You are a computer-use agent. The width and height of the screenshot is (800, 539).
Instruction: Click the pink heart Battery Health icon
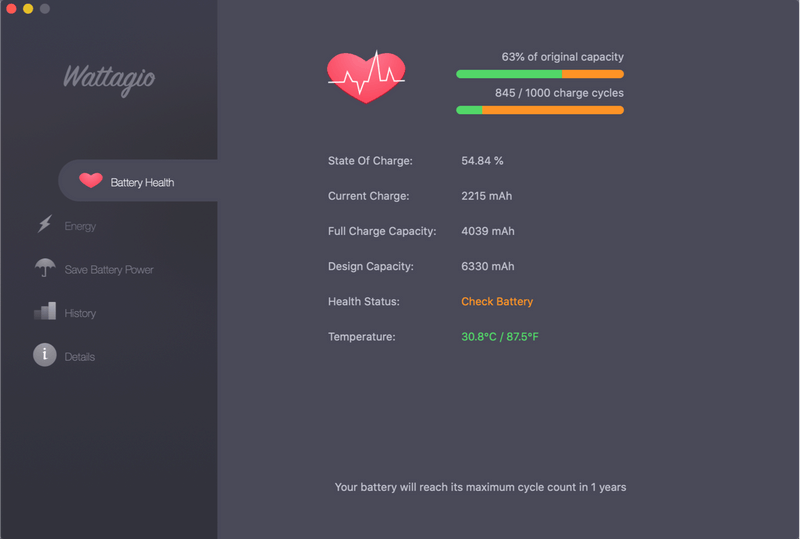(91, 181)
